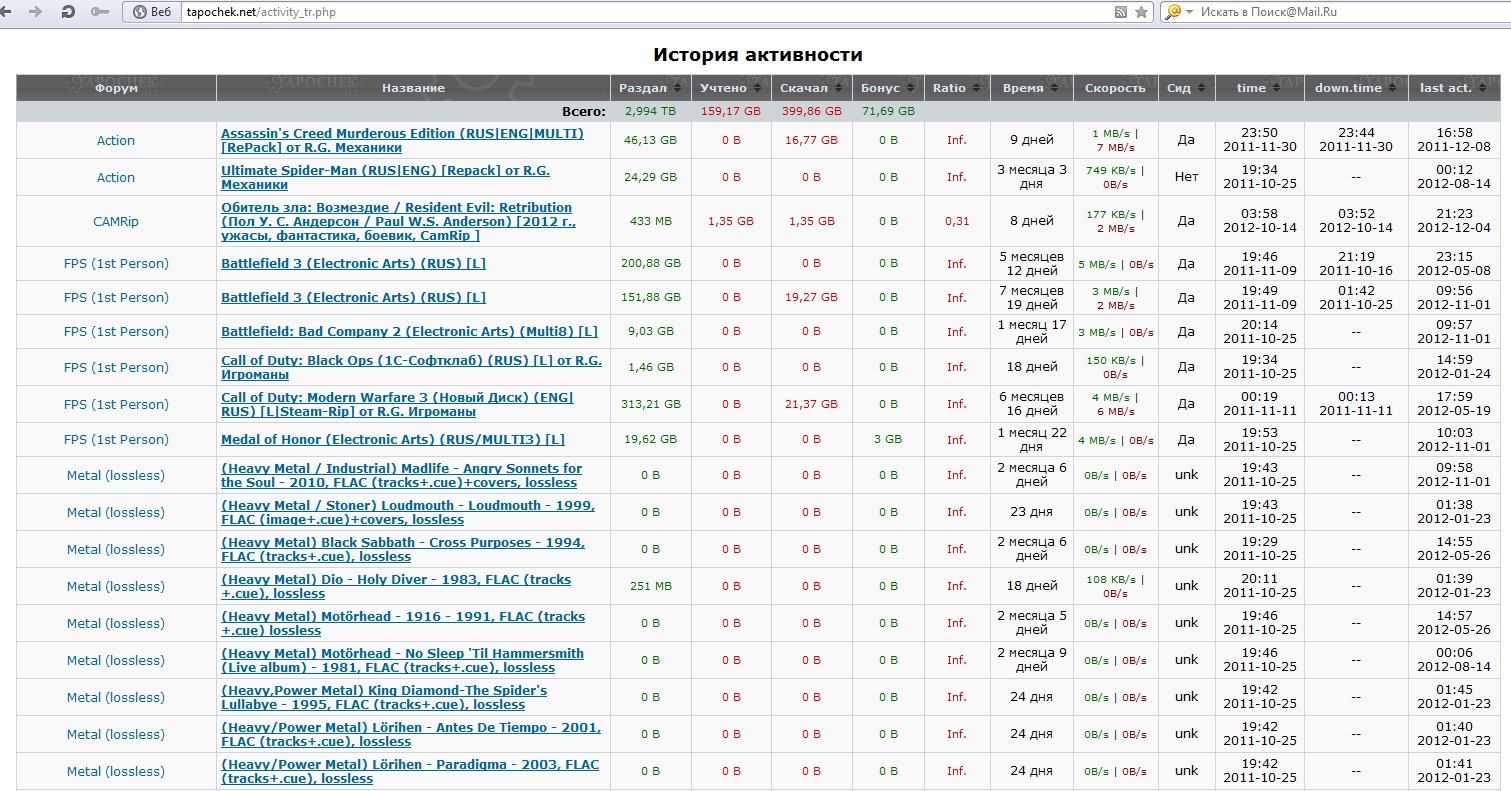This screenshot has height=791, width=1511.
Task: Sort table by 'Раздал' column arrows
Action: (x=677, y=88)
